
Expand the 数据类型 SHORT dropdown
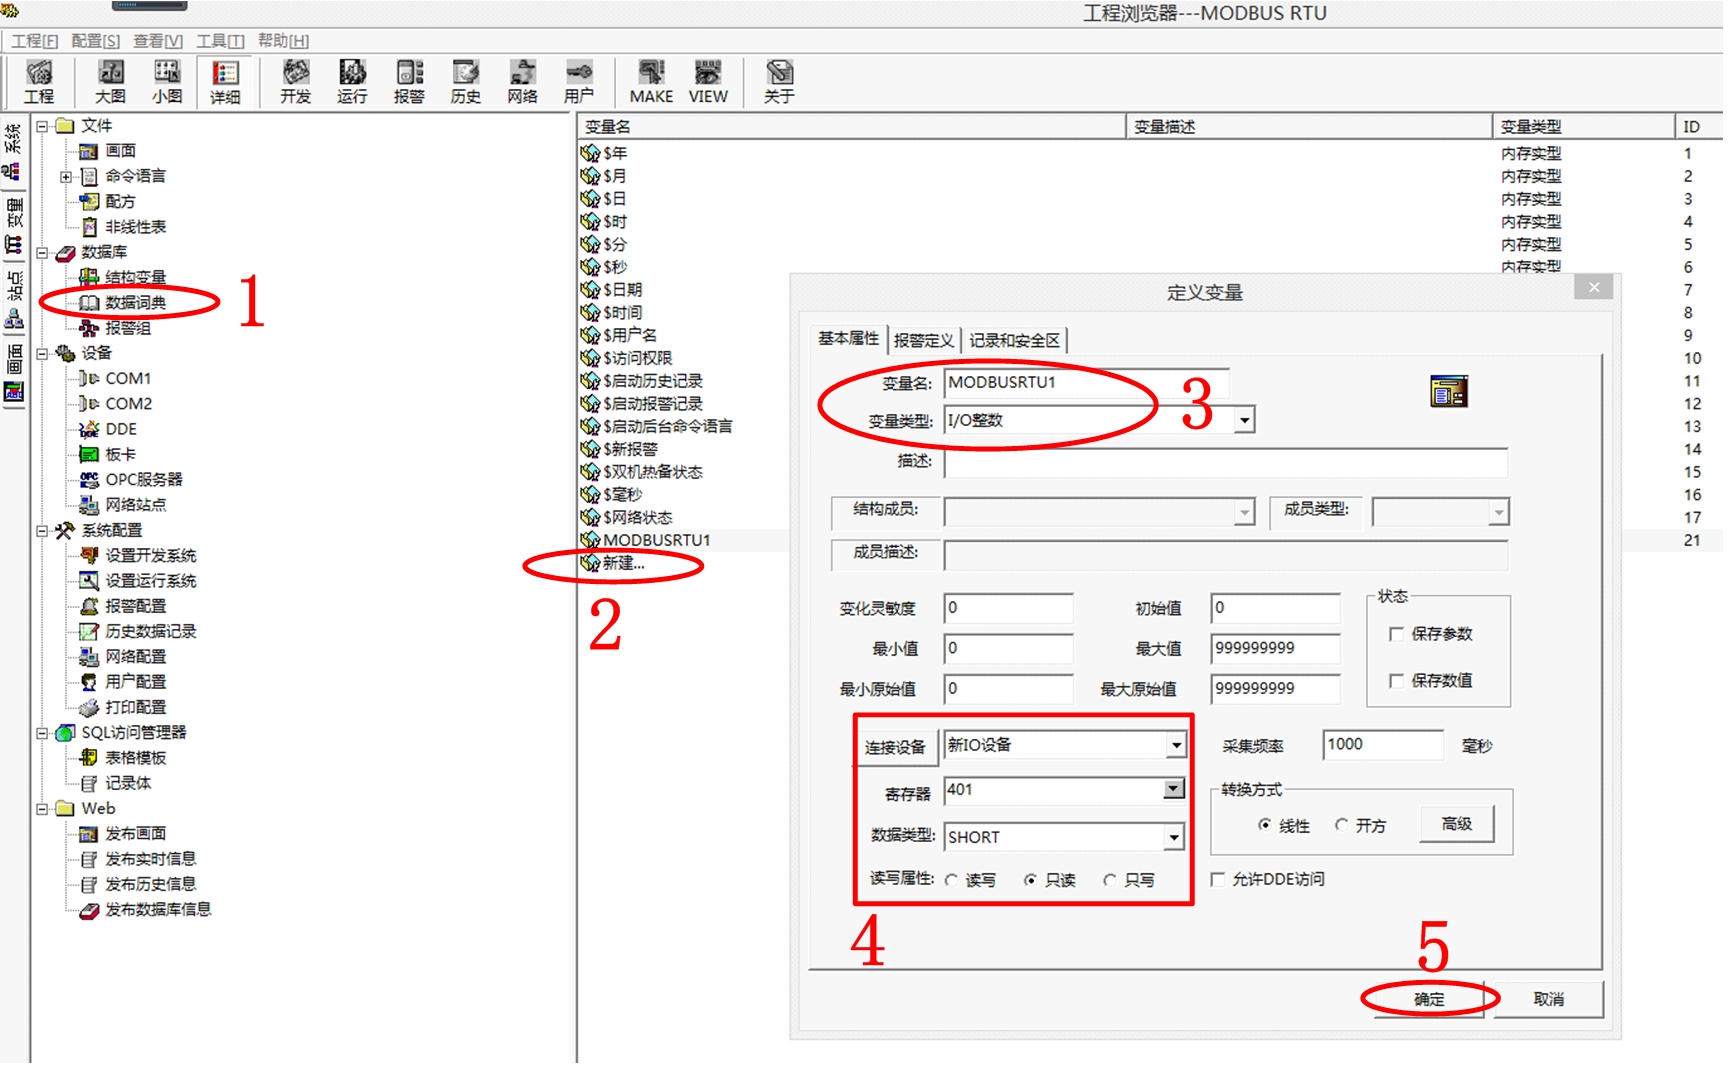coord(1174,837)
